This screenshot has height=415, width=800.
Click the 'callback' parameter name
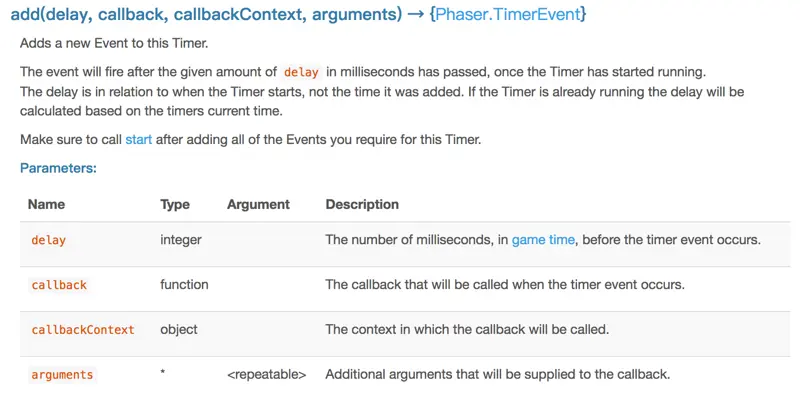click(59, 285)
